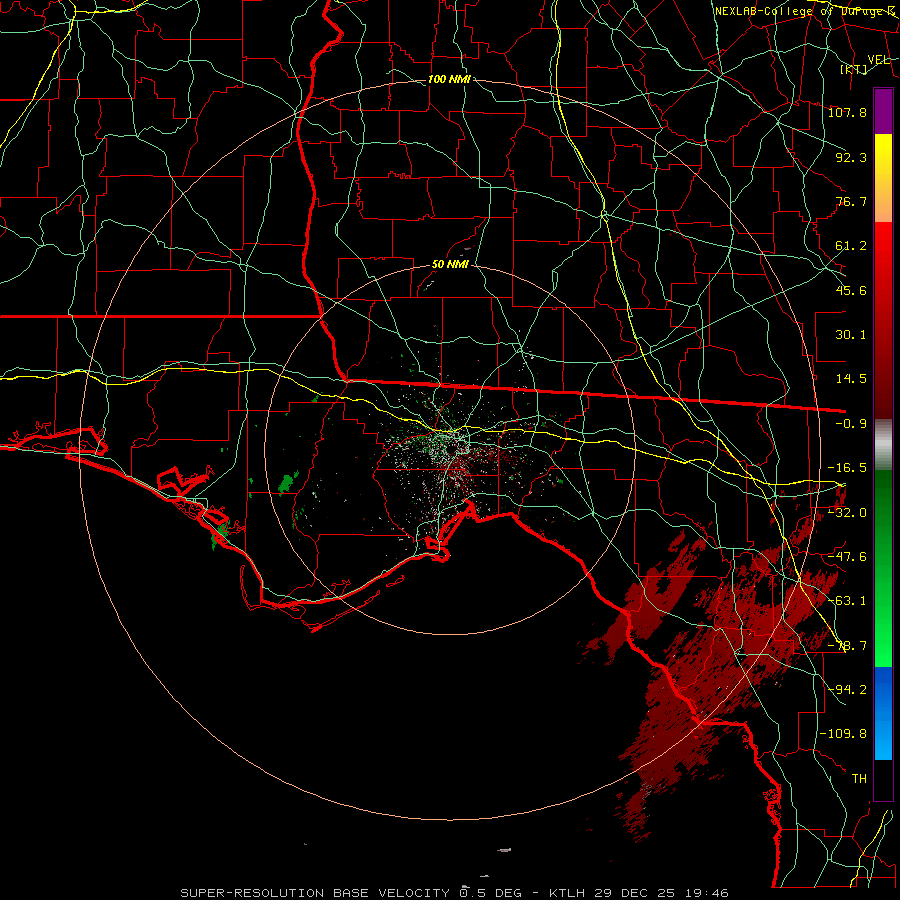
Task: Select the -78.7 scale value
Action: pos(847,646)
